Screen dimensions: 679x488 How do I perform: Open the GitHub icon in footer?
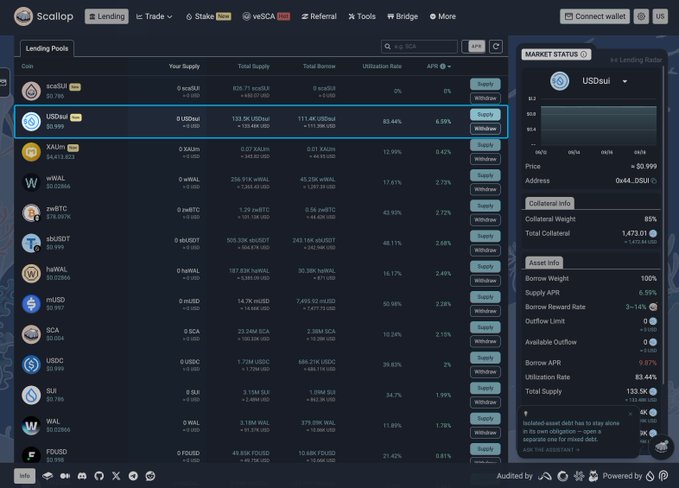[99, 476]
